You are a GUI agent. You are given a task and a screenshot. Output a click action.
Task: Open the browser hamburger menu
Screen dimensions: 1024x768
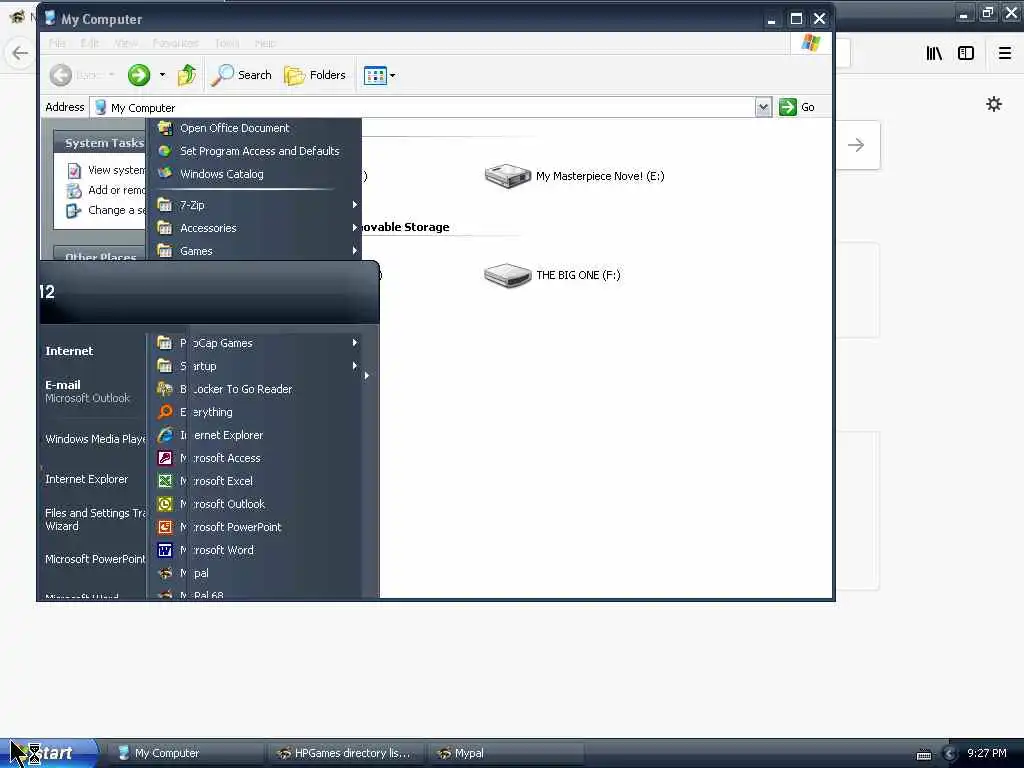coord(1005,53)
